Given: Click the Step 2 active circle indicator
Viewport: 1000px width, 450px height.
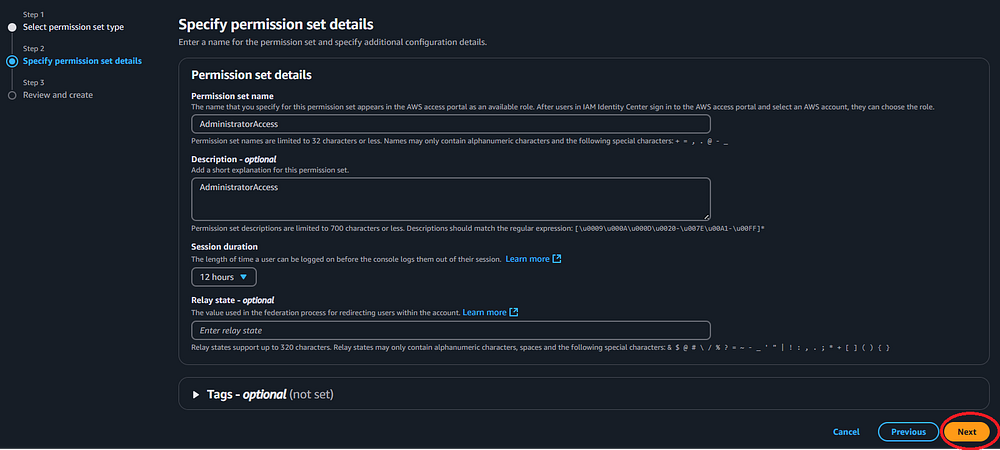Looking at the screenshot, I should pos(12,61).
